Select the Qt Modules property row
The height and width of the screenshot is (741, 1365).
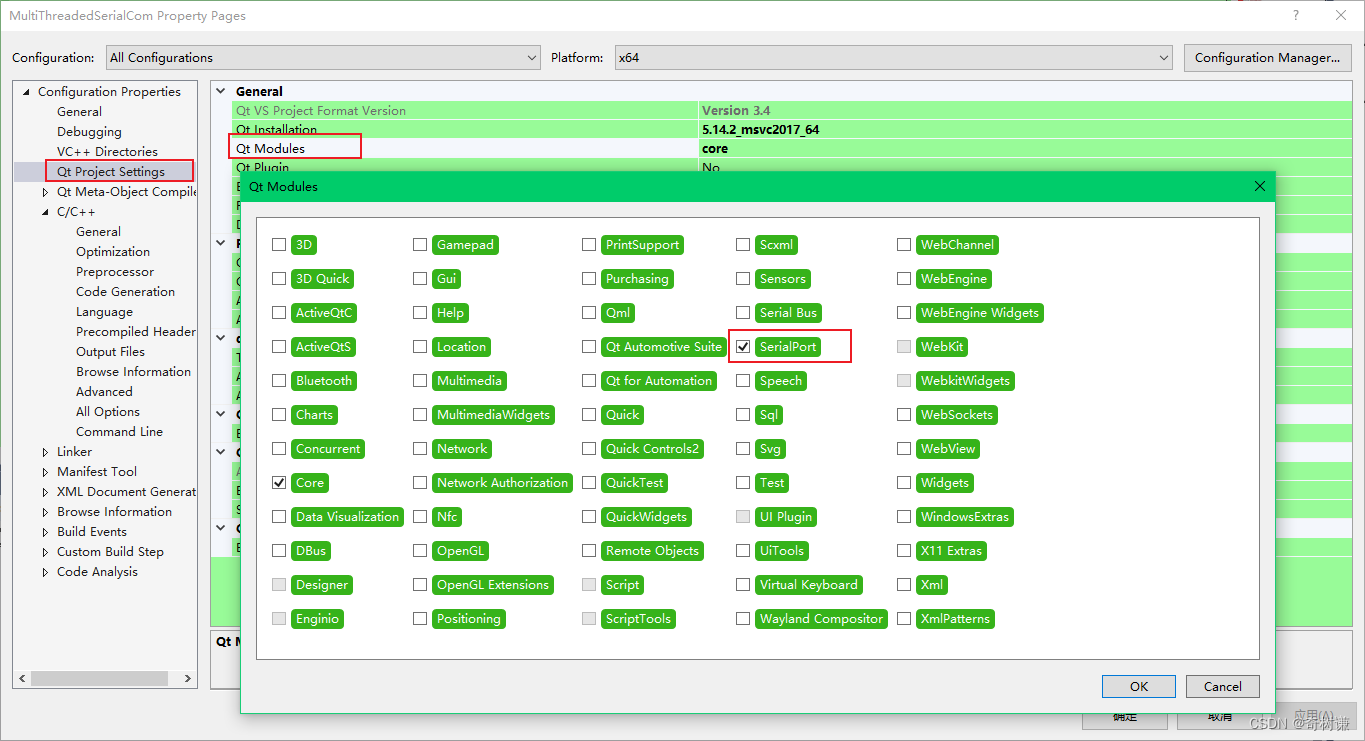792,148
